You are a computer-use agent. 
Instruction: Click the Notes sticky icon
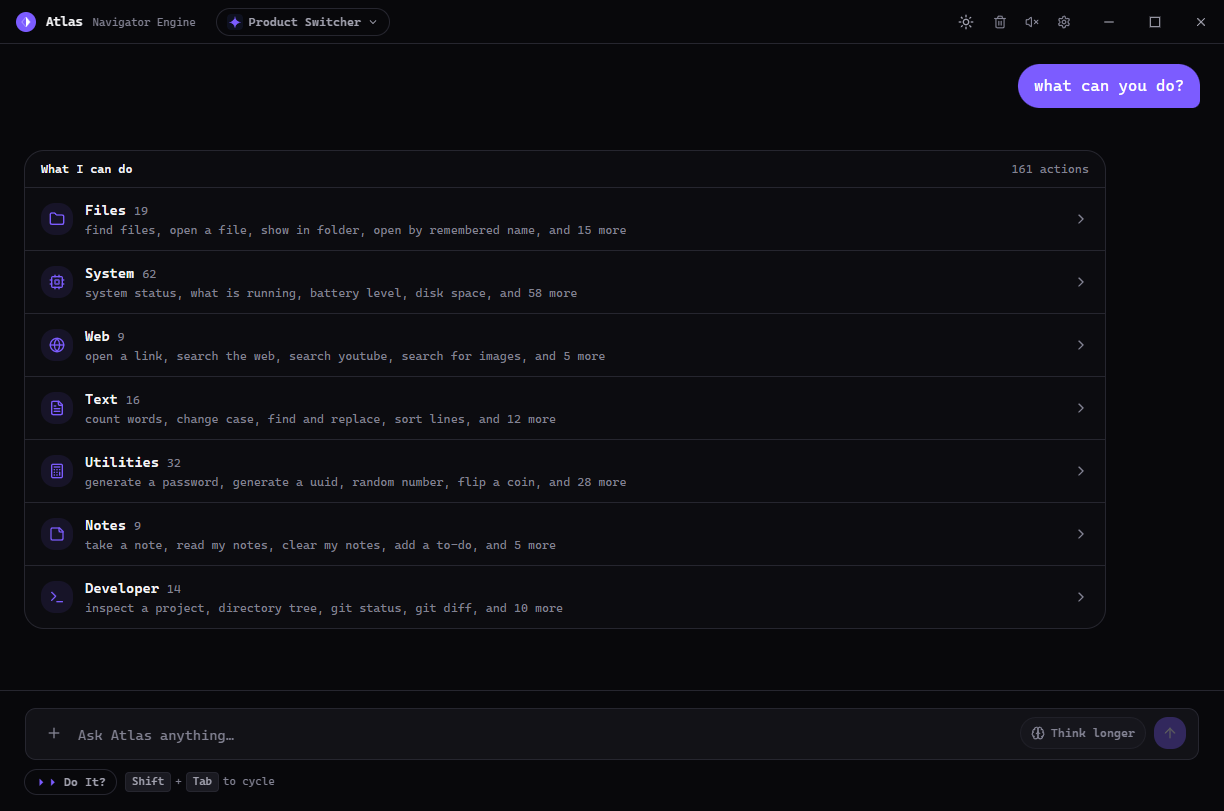tap(57, 534)
